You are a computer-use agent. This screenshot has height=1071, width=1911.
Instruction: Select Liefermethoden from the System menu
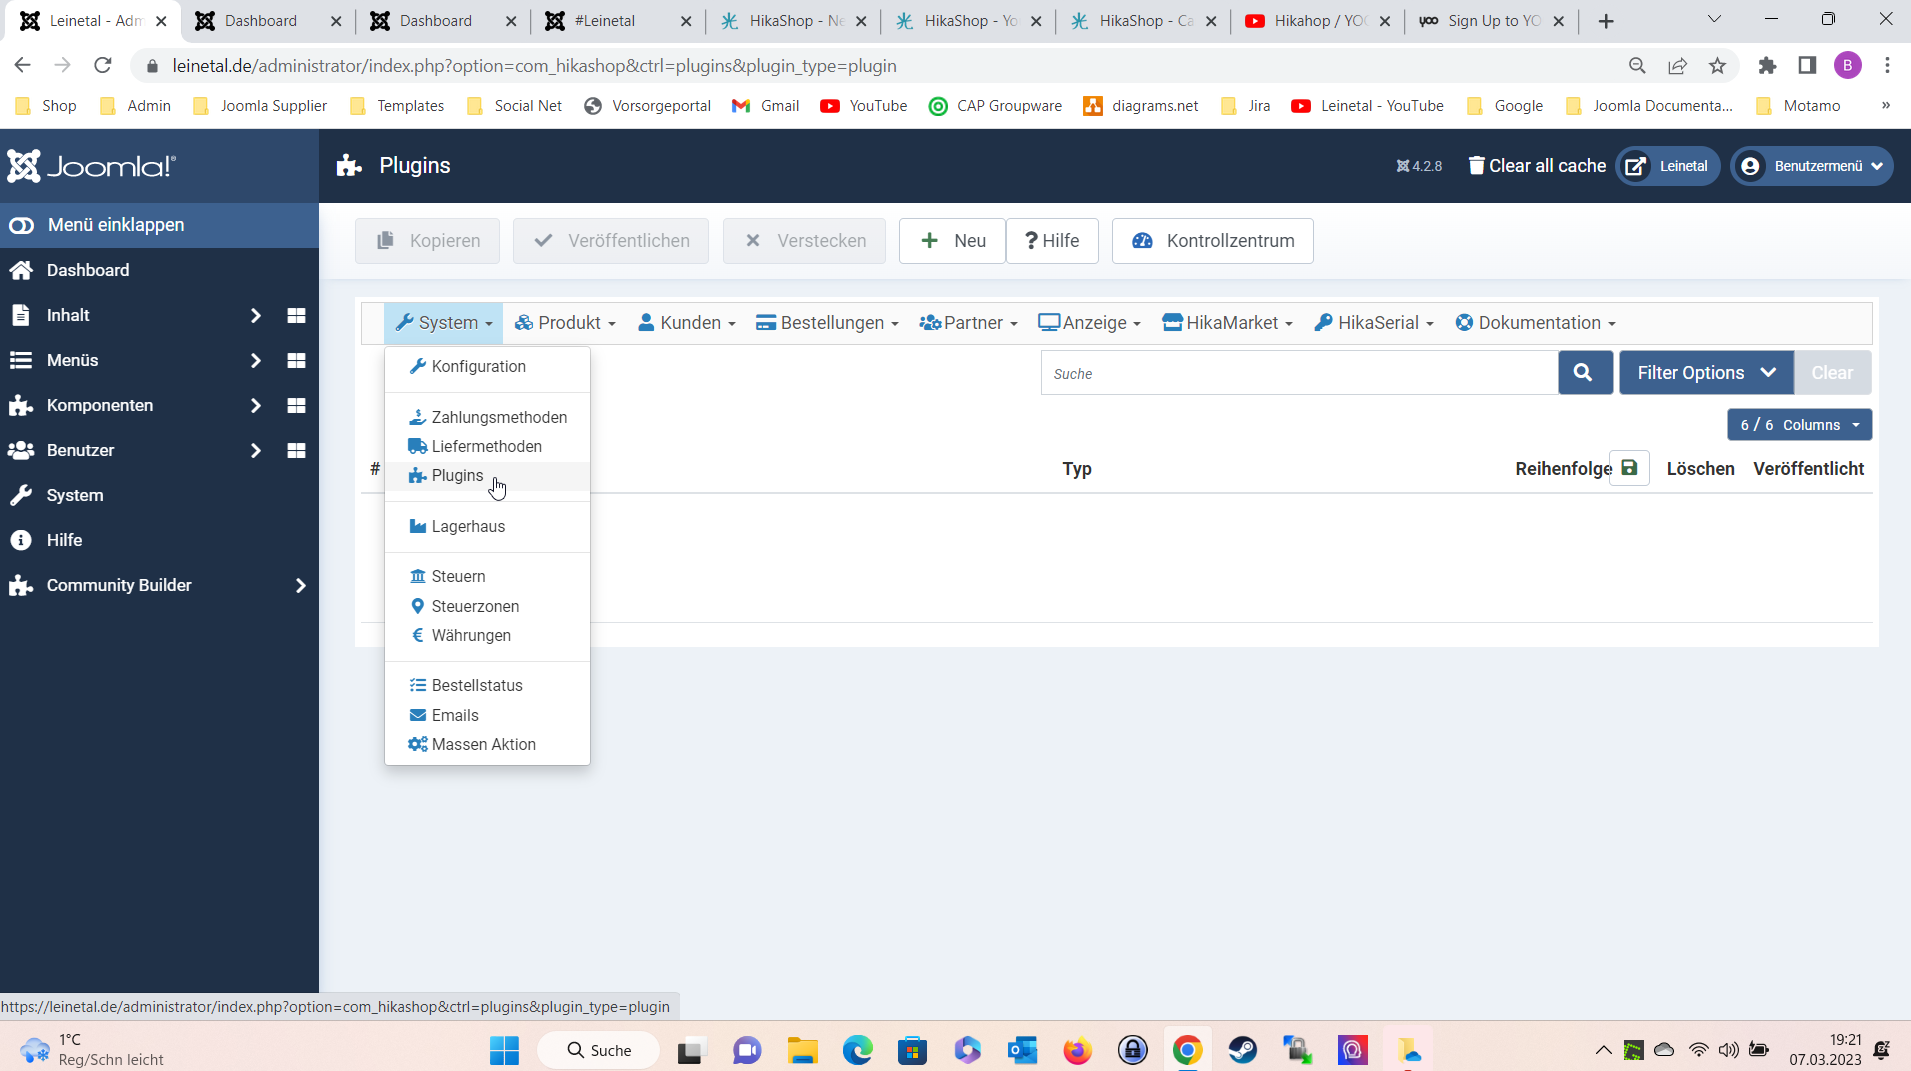pos(487,446)
